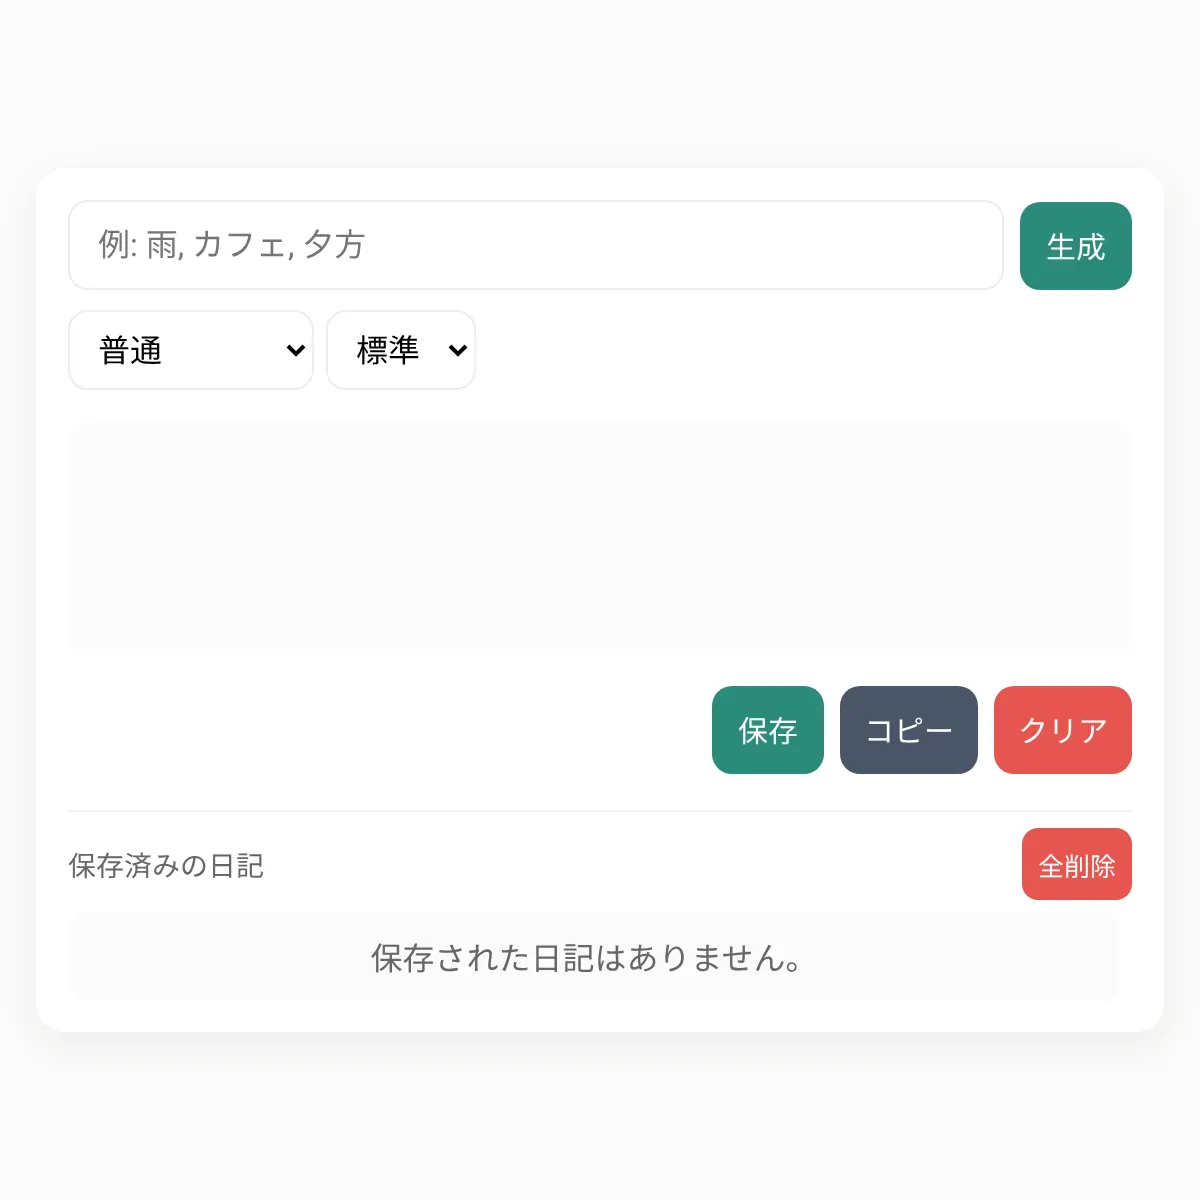This screenshot has height=1200, width=1200.
Task: Activate the Generate action next to the input
Action: (x=1076, y=246)
